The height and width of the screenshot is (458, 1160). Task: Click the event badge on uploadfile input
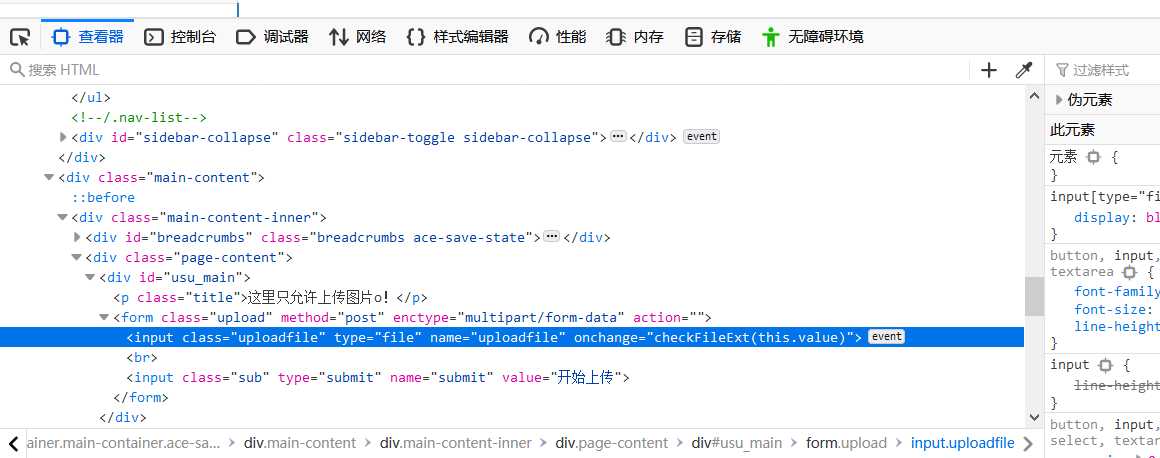tap(886, 337)
